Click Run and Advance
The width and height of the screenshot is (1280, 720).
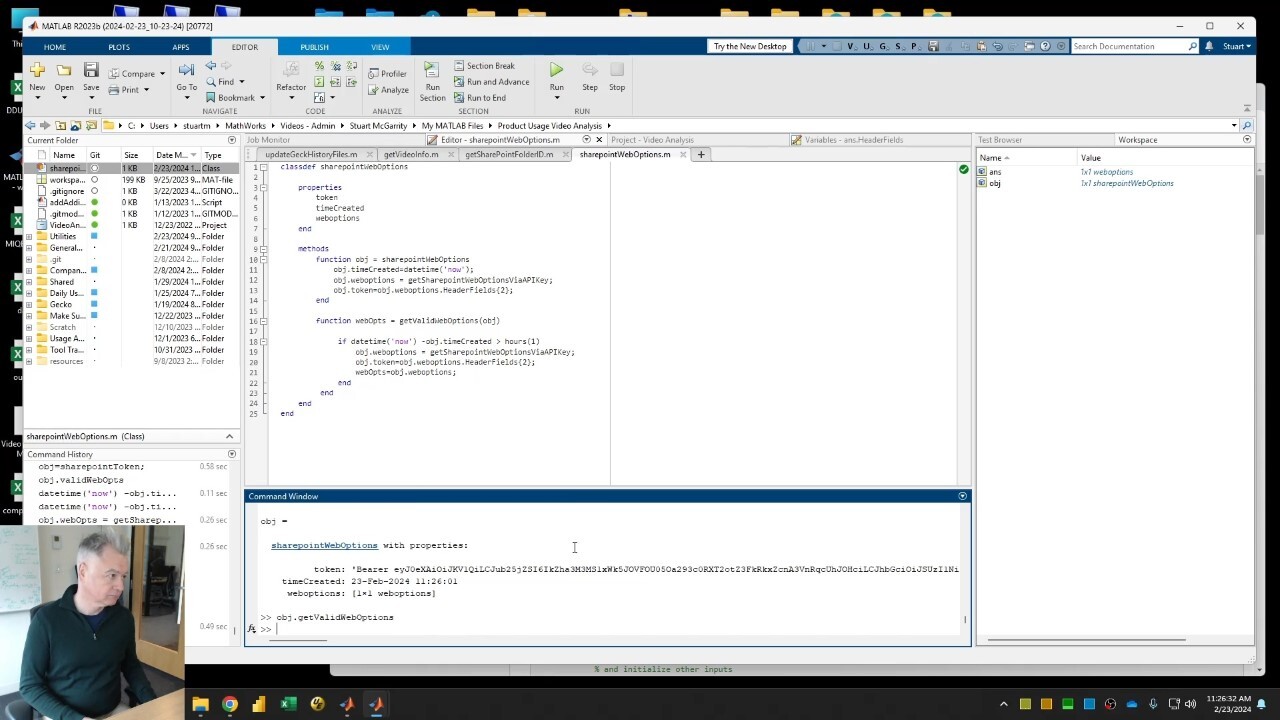pyautogui.click(x=491, y=82)
